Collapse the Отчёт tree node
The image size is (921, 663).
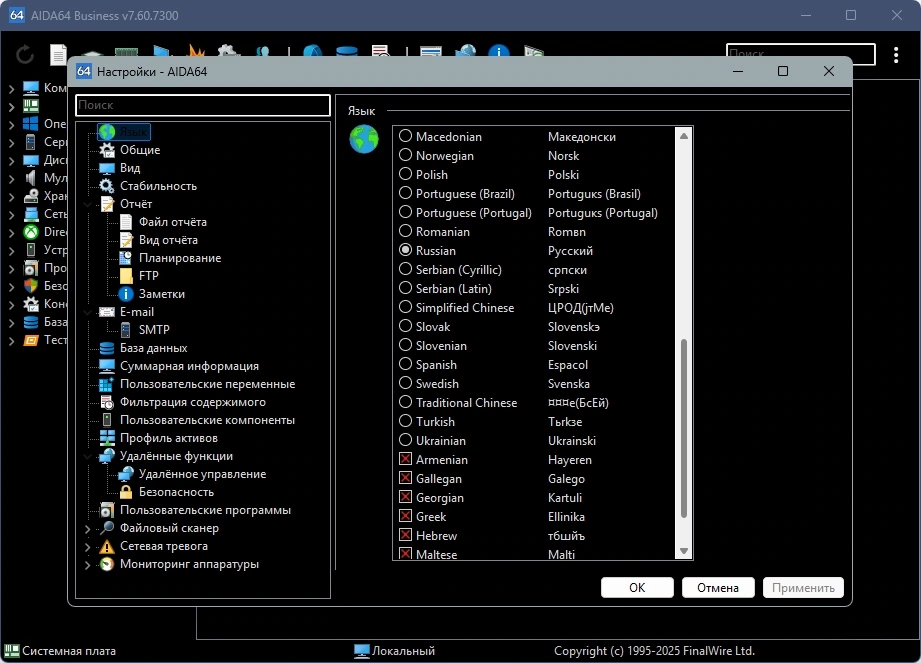click(88, 204)
